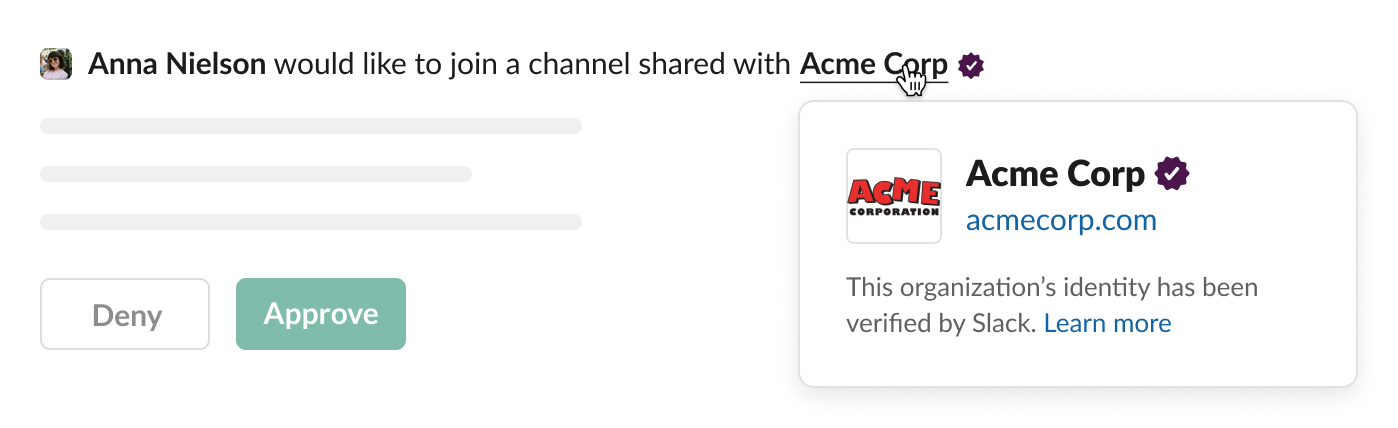
Task: Deny the join request
Action: (x=125, y=314)
